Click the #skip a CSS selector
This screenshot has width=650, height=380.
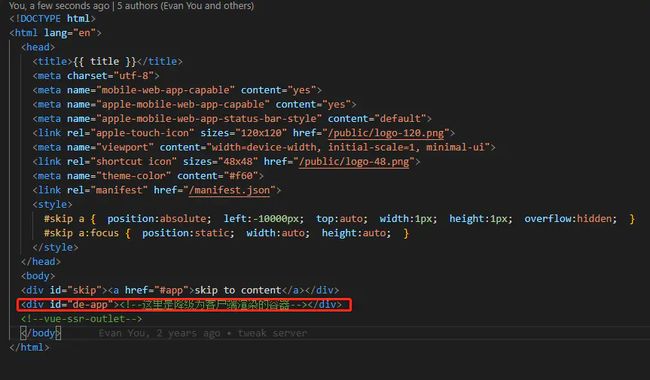pos(64,219)
